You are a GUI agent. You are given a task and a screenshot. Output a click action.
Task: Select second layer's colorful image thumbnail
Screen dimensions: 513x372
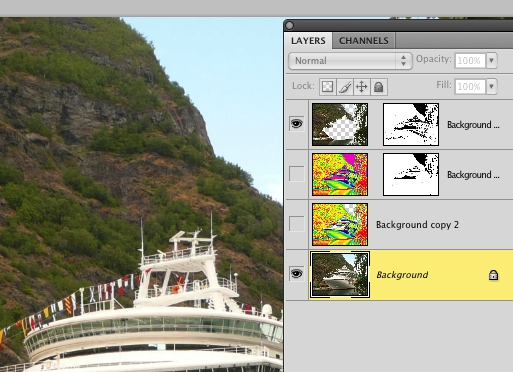(340, 174)
